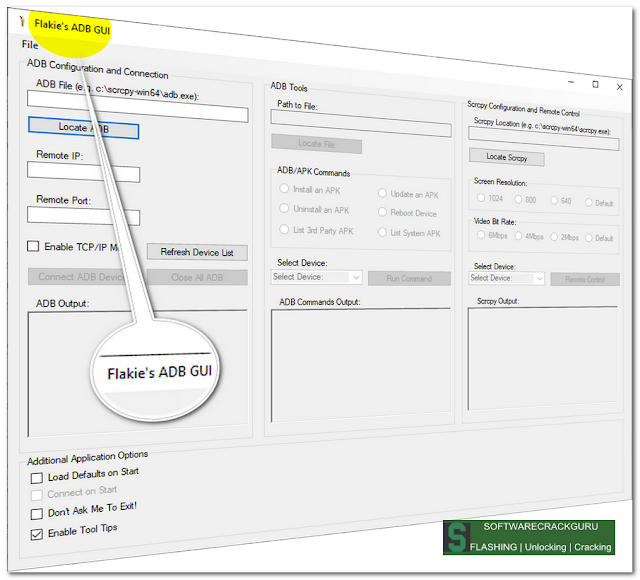Select Install an APK option
Image resolution: width=640 pixels, height=580 pixels.
(284, 189)
